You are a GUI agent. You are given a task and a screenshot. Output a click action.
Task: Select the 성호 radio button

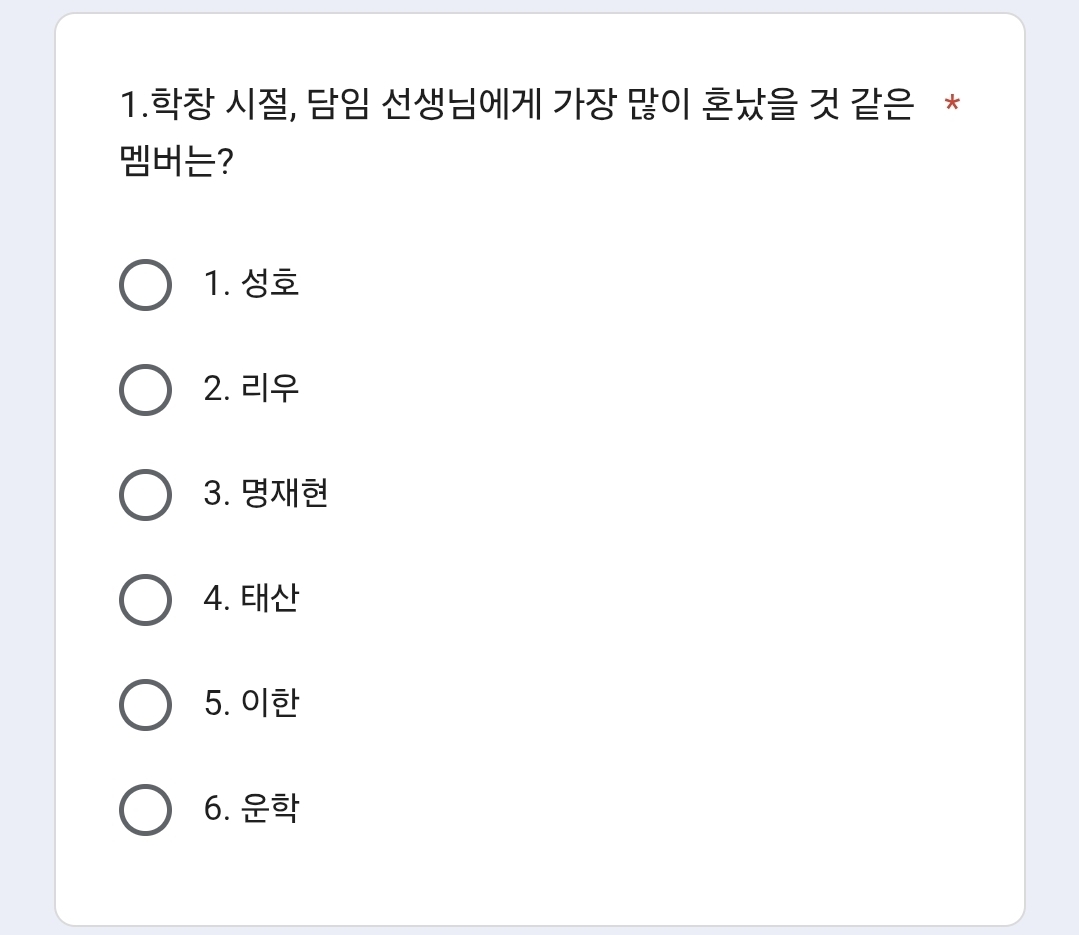click(145, 285)
